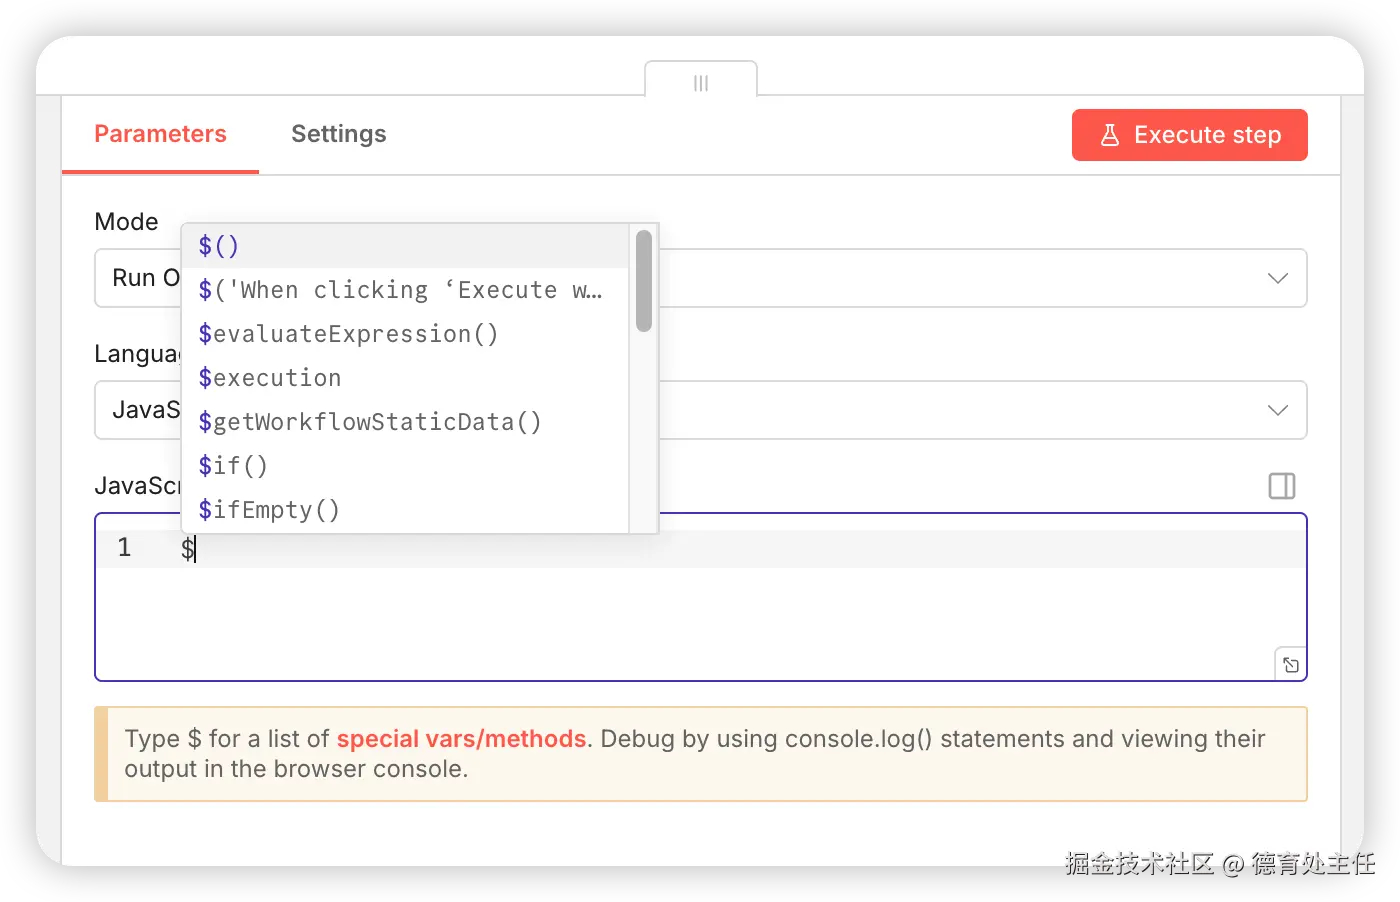Screen dimensions: 1400x902
Task: Choose $getWorkflowStaticData() from suggestions
Action: 370,422
